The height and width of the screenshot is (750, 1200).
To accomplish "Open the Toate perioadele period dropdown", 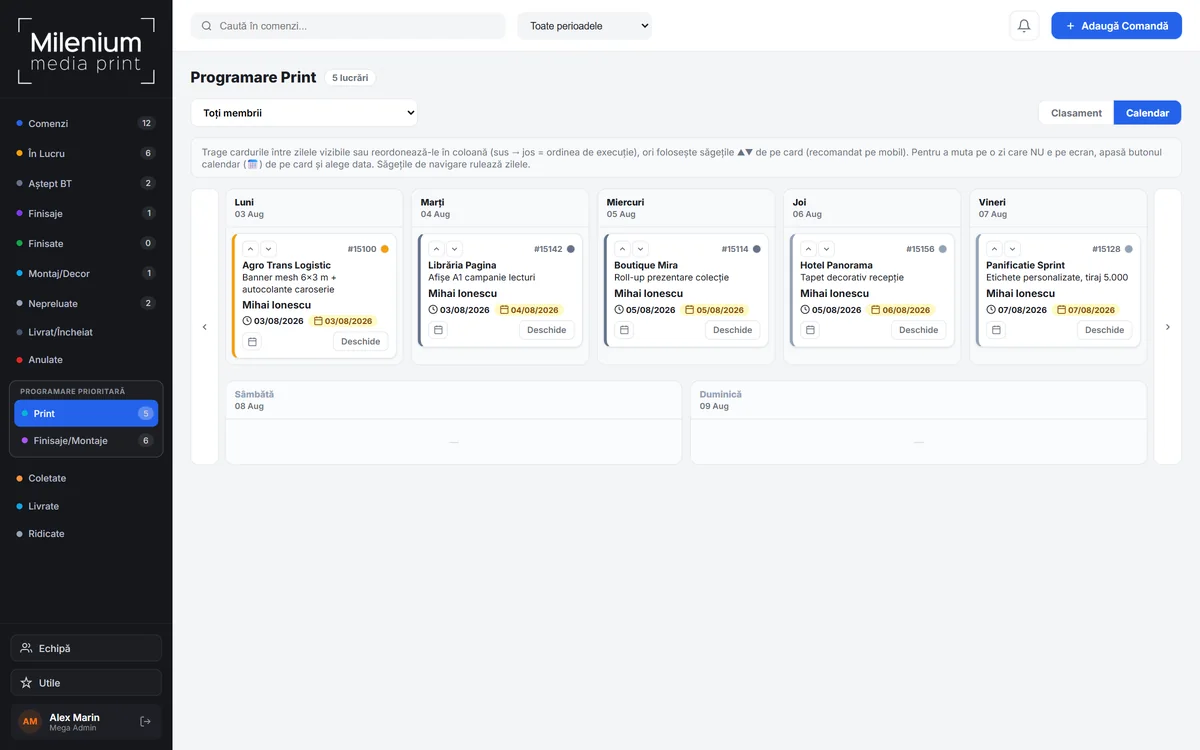I will [584, 26].
